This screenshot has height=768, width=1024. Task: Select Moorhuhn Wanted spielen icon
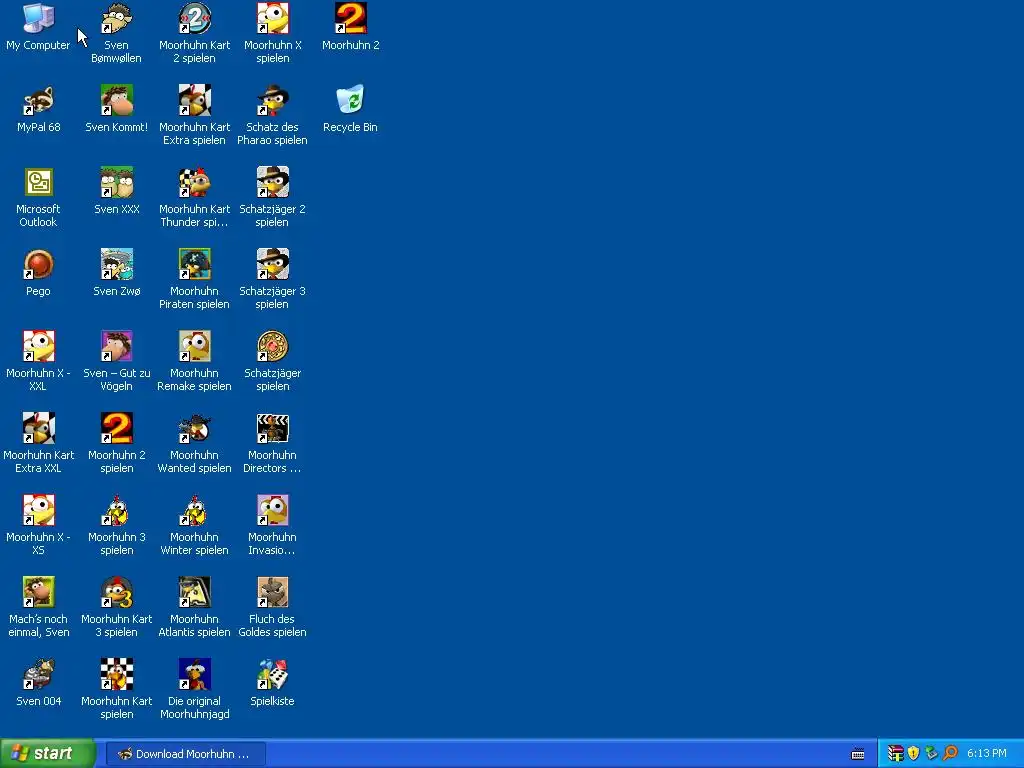click(x=195, y=428)
